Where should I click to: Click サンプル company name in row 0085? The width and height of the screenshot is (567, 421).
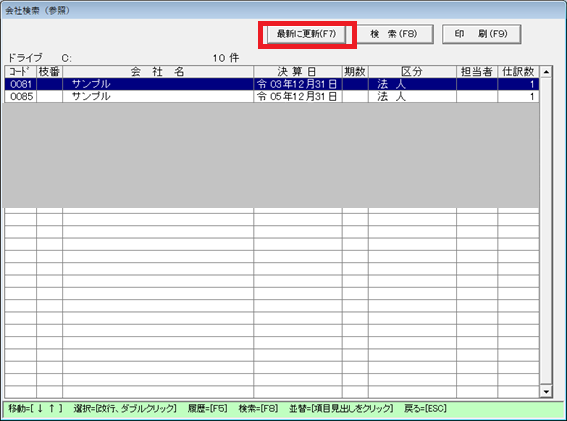pyautogui.click(x=91, y=97)
